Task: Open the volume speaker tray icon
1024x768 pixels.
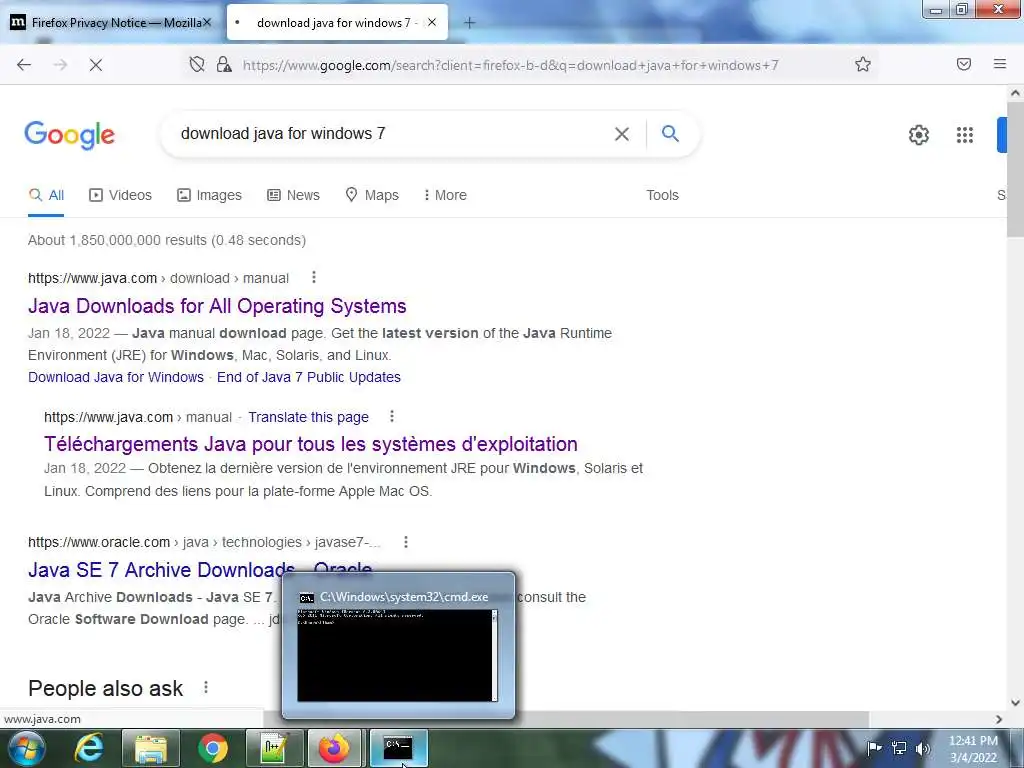Action: click(x=922, y=748)
